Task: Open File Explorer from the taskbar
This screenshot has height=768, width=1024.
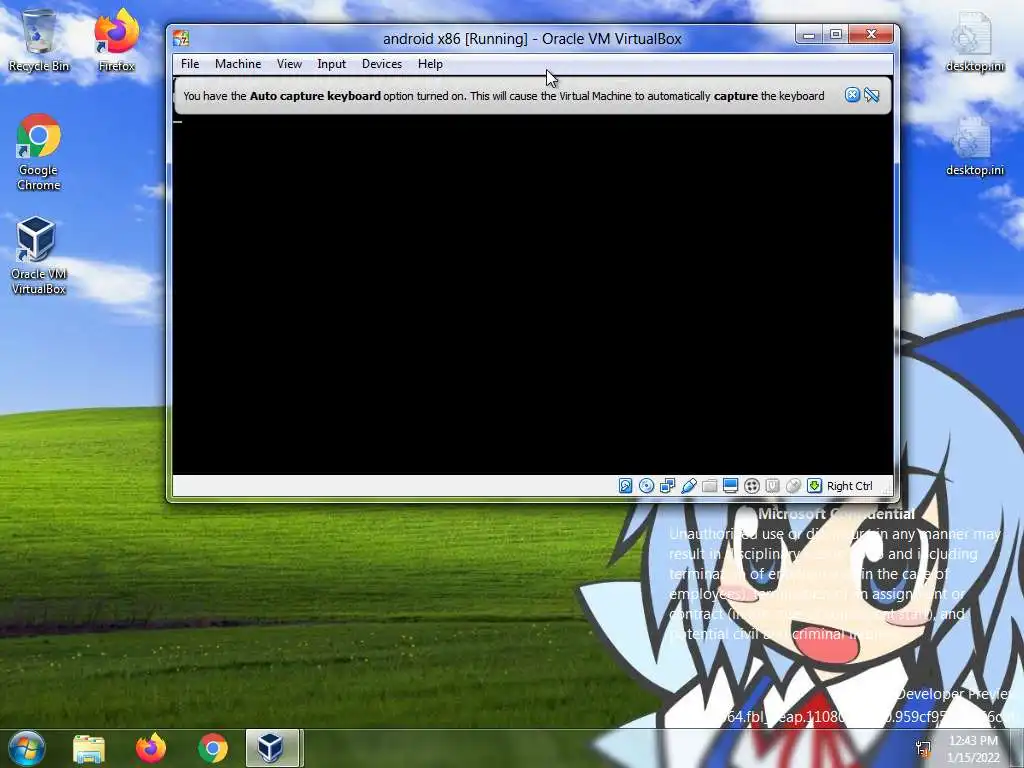Action: coord(89,748)
